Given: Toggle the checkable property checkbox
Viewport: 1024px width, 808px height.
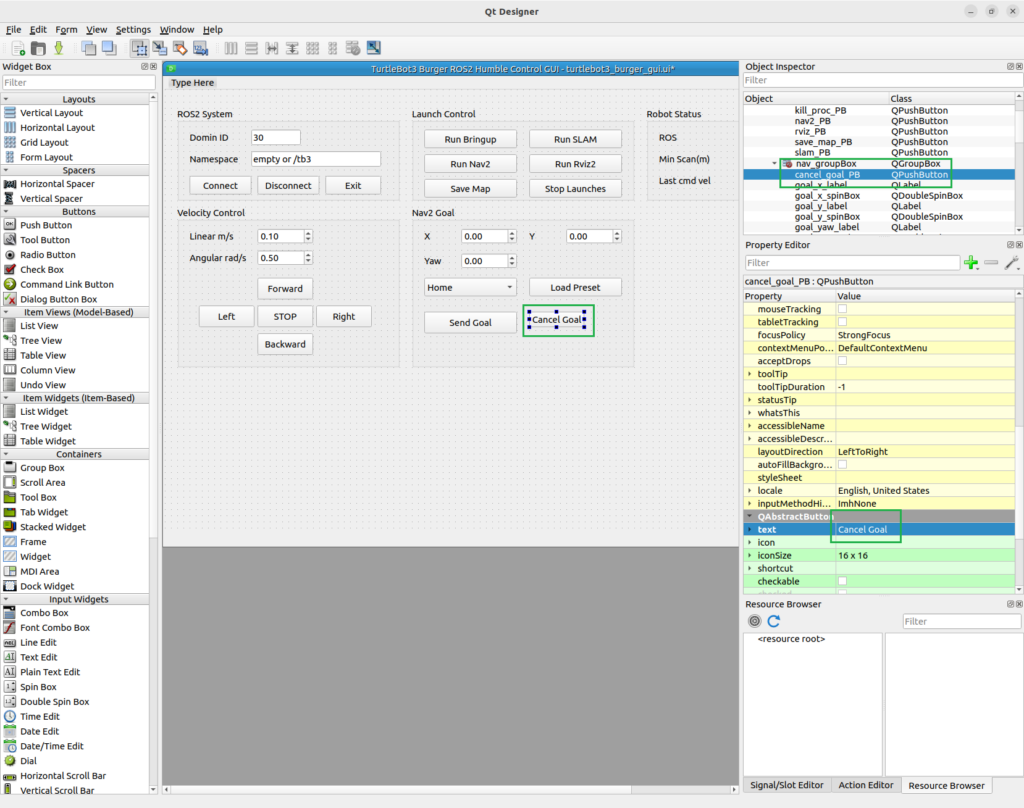Looking at the screenshot, I should pyautogui.click(x=842, y=581).
